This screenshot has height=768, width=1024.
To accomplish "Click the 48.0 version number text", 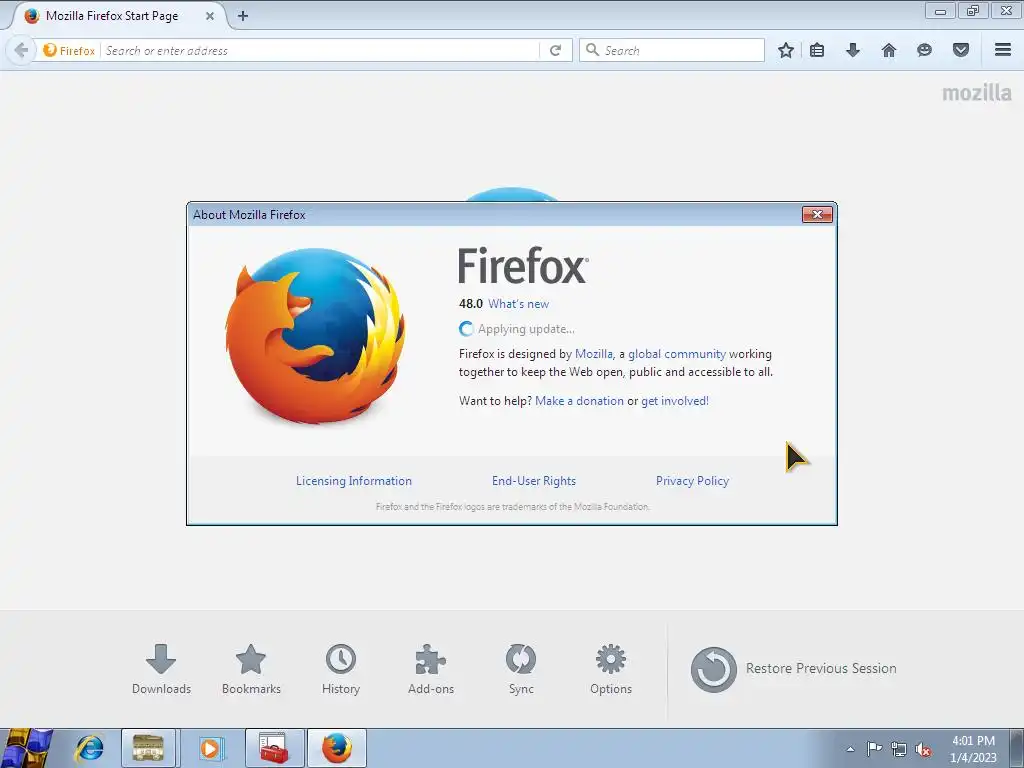I will pyautogui.click(x=471, y=304).
